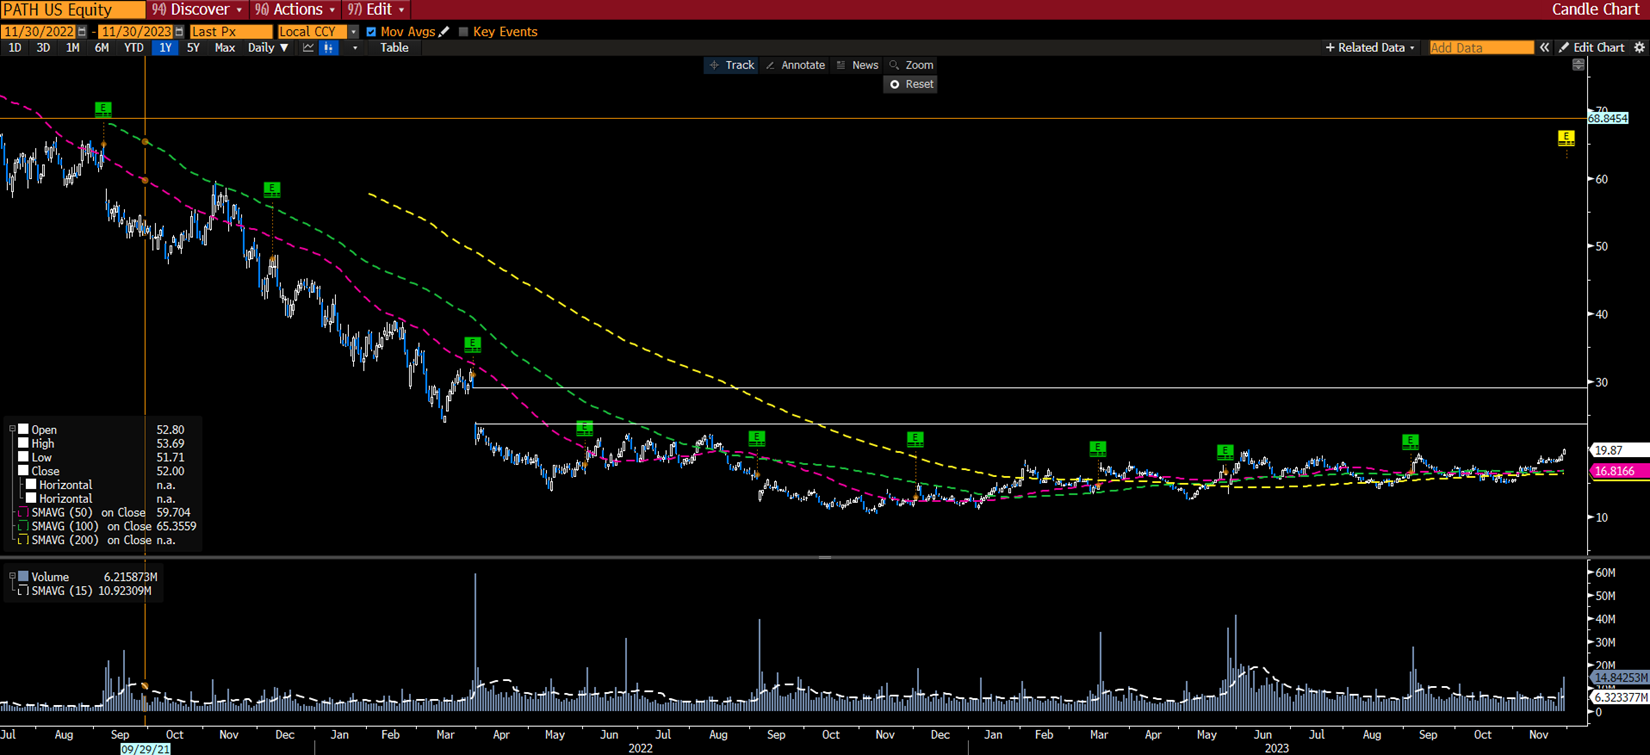Click the 14.84253M volume axis label
The image size is (1650, 755).
[1619, 678]
